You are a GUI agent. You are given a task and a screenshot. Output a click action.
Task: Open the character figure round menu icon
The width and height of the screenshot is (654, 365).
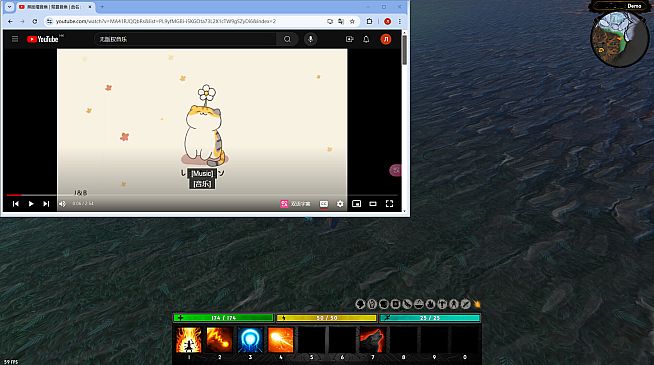click(454, 304)
